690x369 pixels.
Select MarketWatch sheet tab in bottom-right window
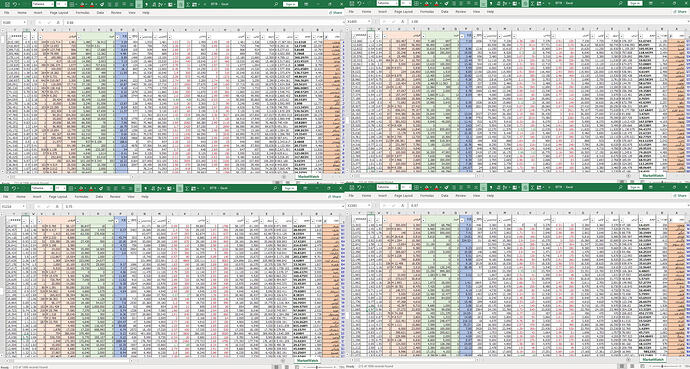tap(653, 359)
